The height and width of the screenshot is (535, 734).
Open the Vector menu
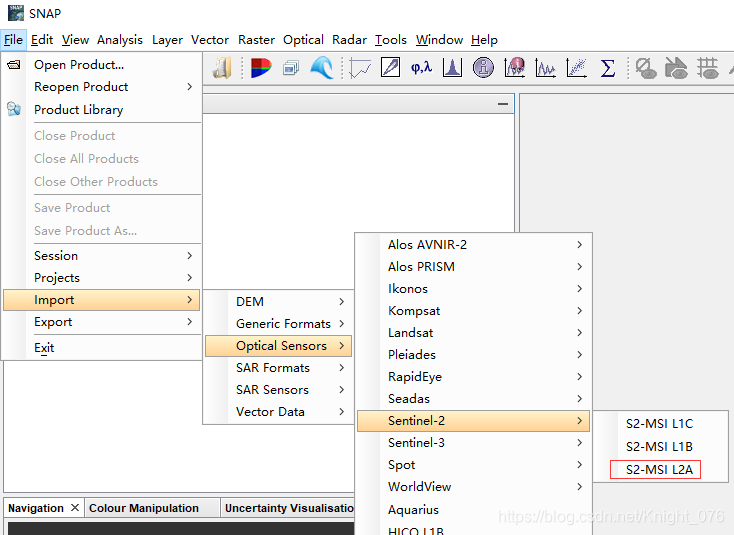point(210,40)
